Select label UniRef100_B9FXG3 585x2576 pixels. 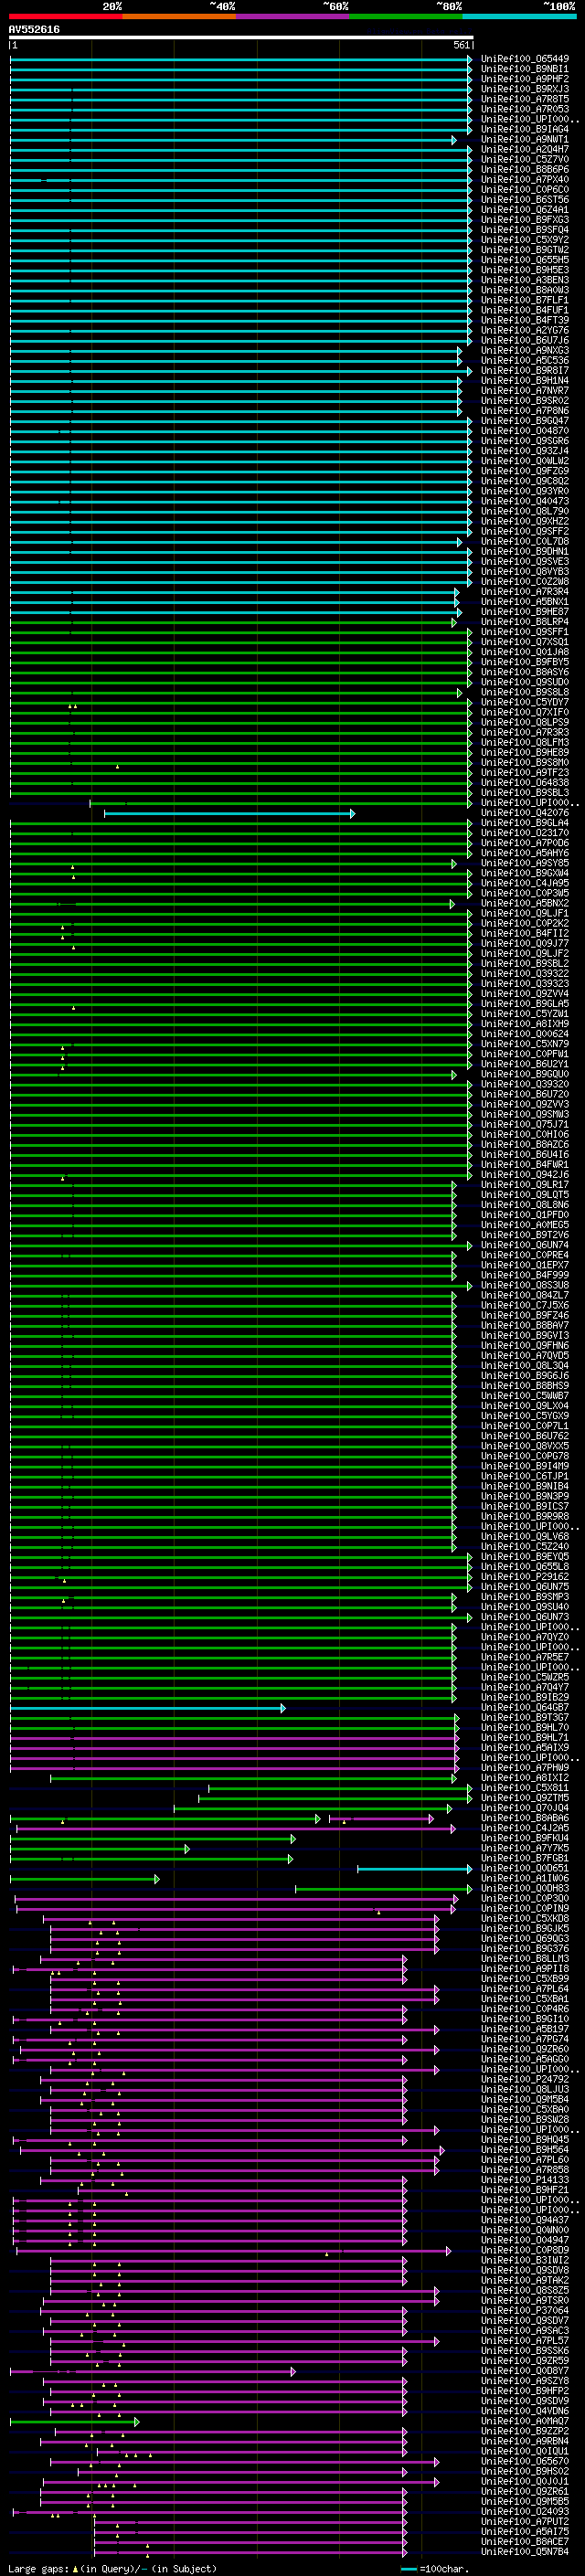(x=525, y=220)
